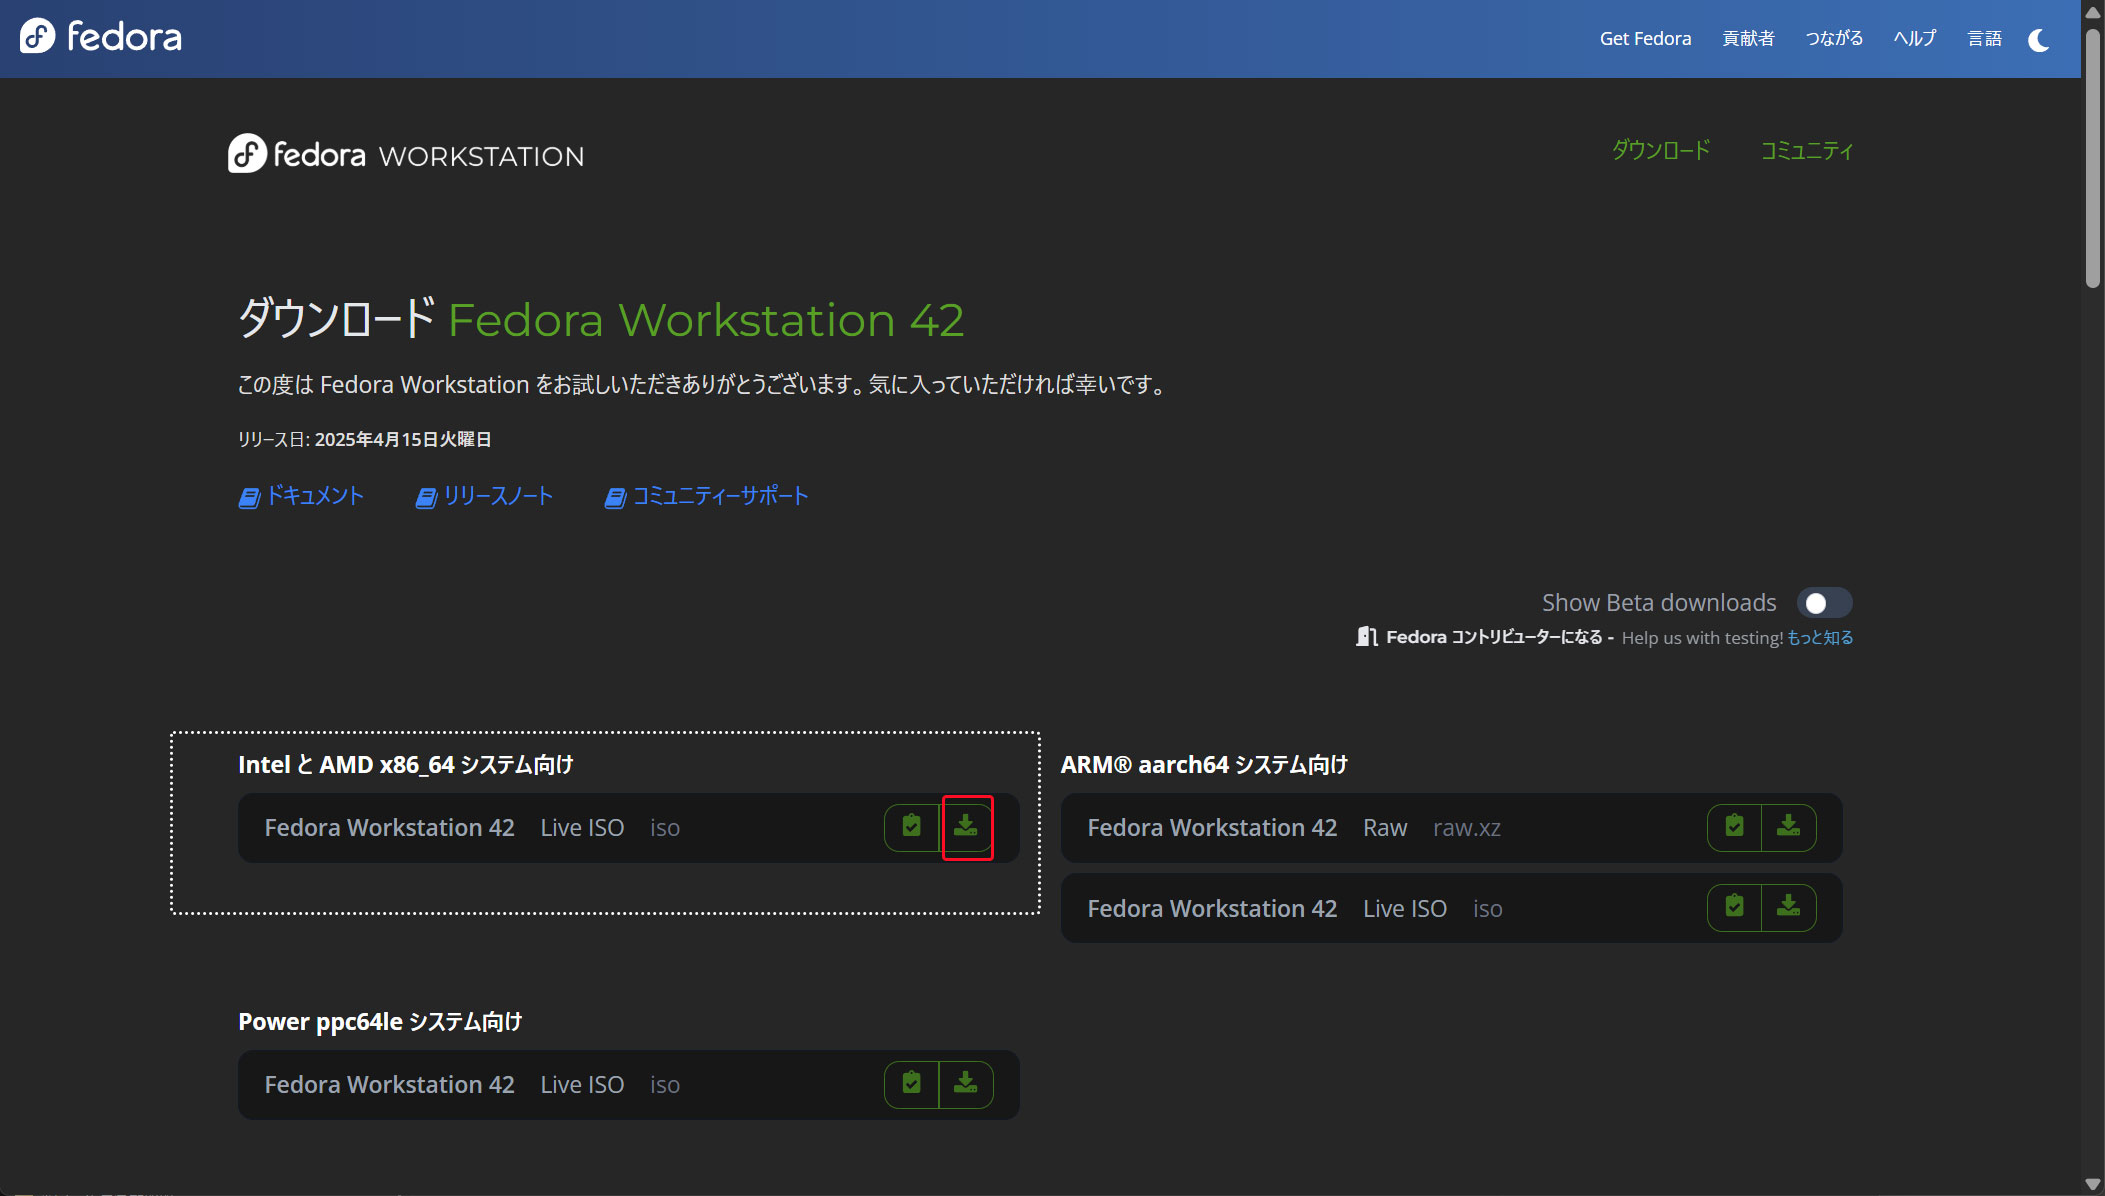Click raw.xz label in aarch64 row
Viewport: 2105px width, 1196px height.
1466,828
